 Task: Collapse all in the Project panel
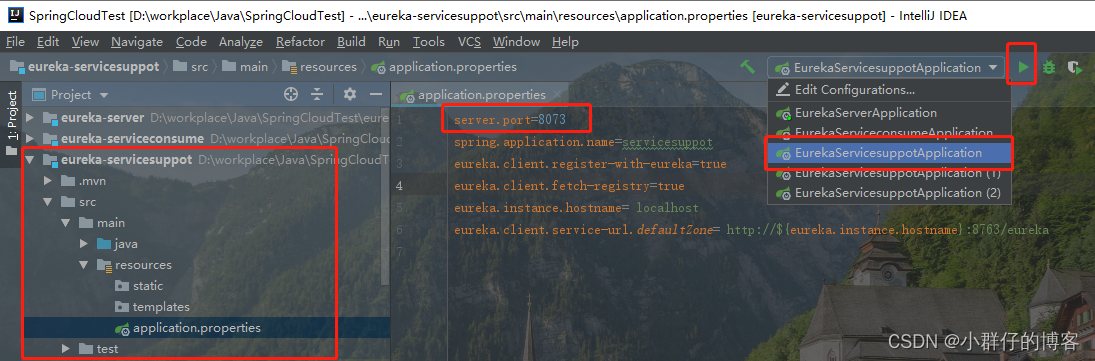tap(317, 94)
